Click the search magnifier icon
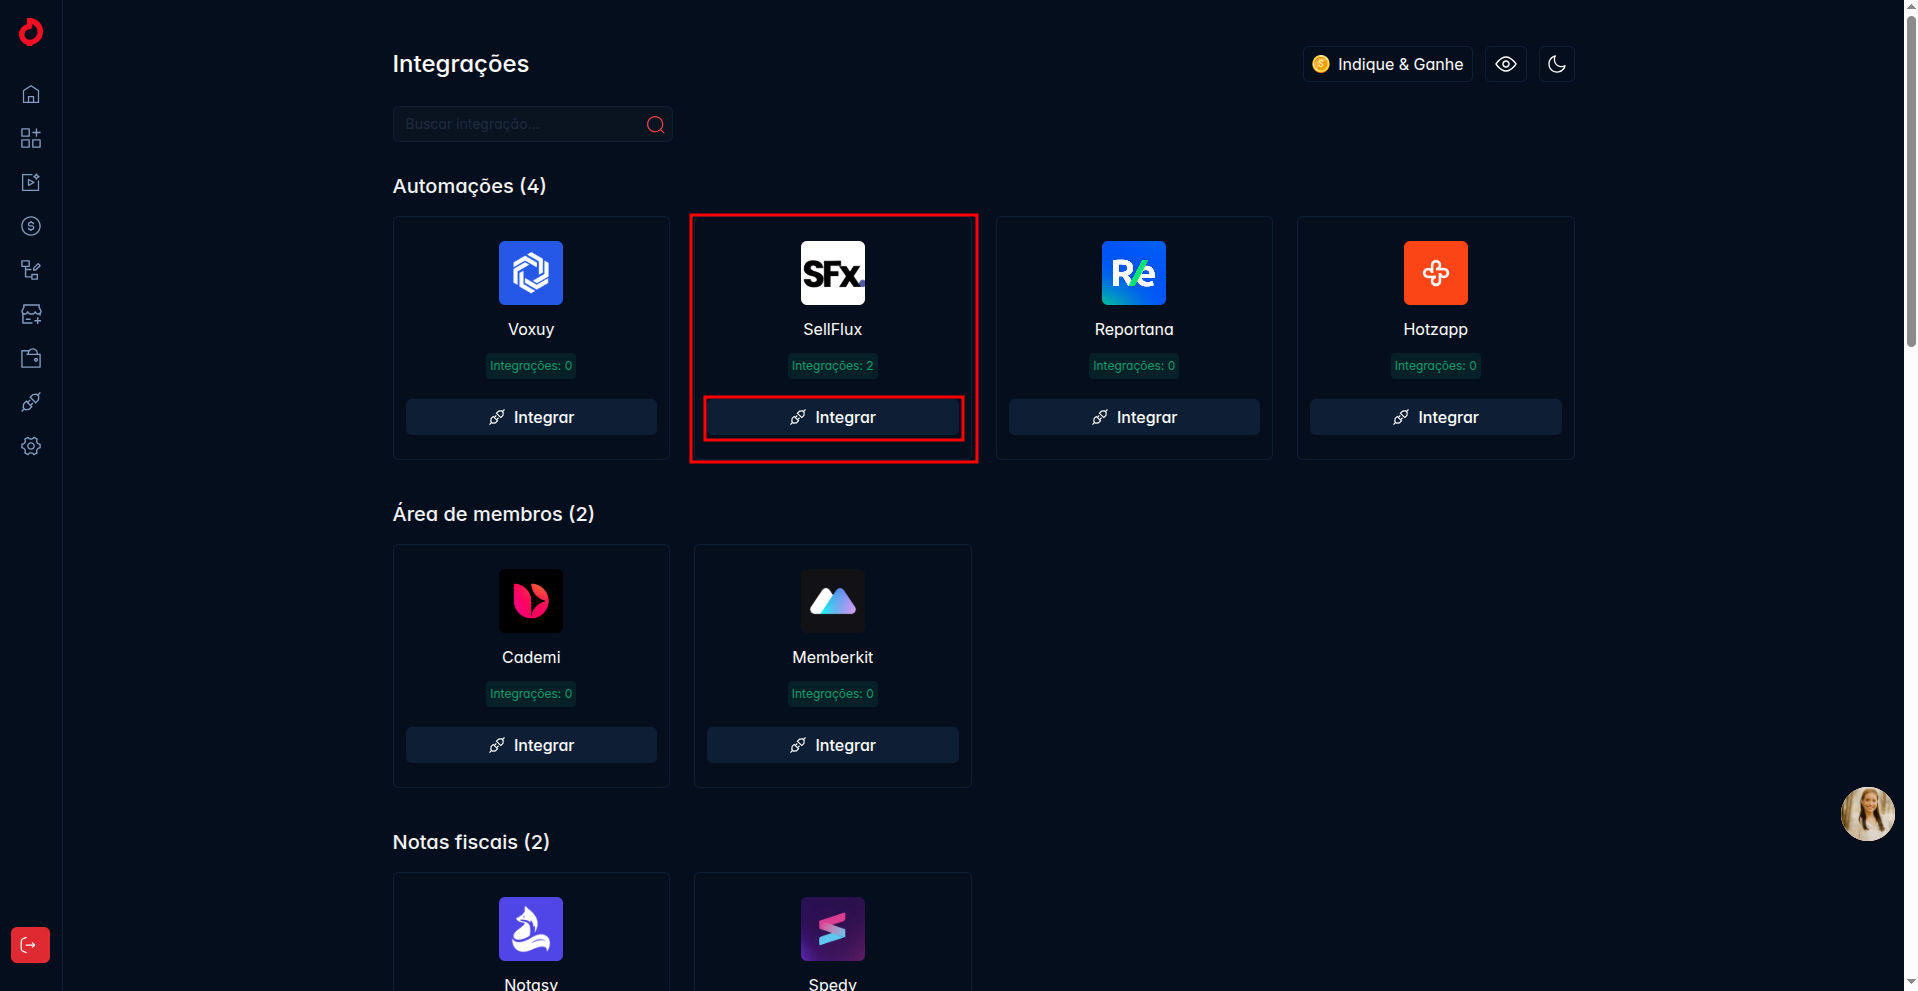Viewport: 1918px width, 991px height. pos(655,125)
